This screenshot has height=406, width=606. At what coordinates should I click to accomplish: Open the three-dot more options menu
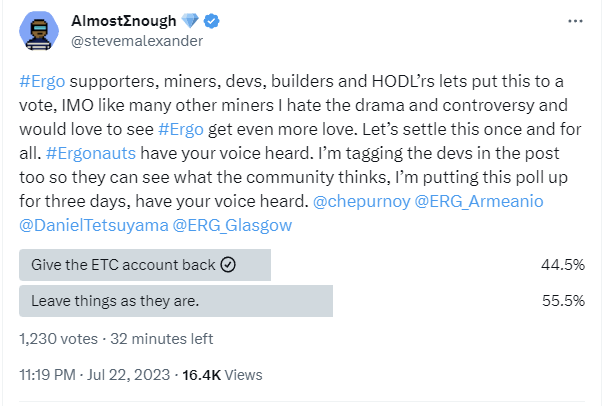pos(575,21)
